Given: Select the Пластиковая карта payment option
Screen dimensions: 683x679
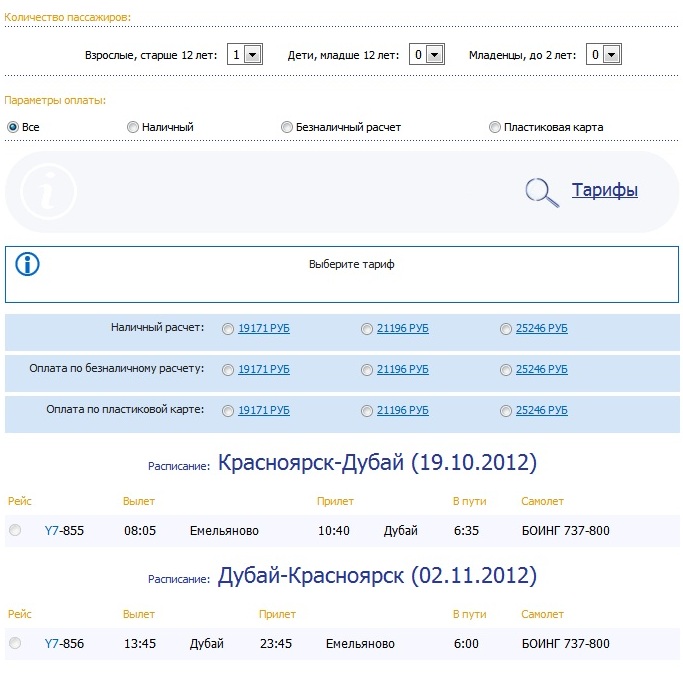Looking at the screenshot, I should 495,127.
